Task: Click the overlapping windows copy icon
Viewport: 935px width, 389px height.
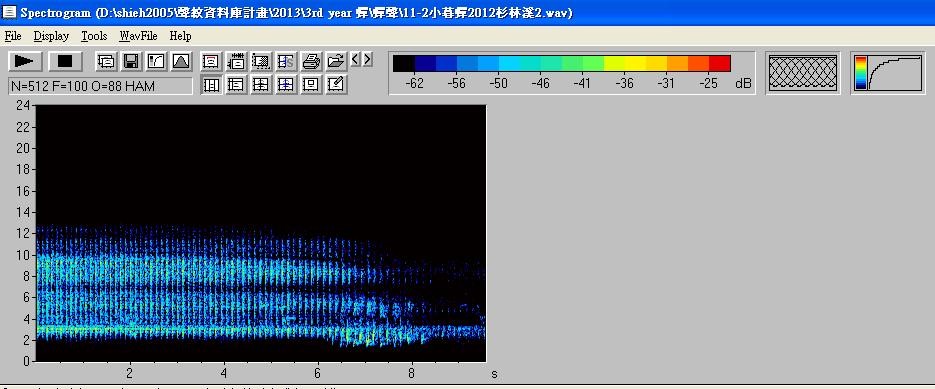Action: pos(106,61)
